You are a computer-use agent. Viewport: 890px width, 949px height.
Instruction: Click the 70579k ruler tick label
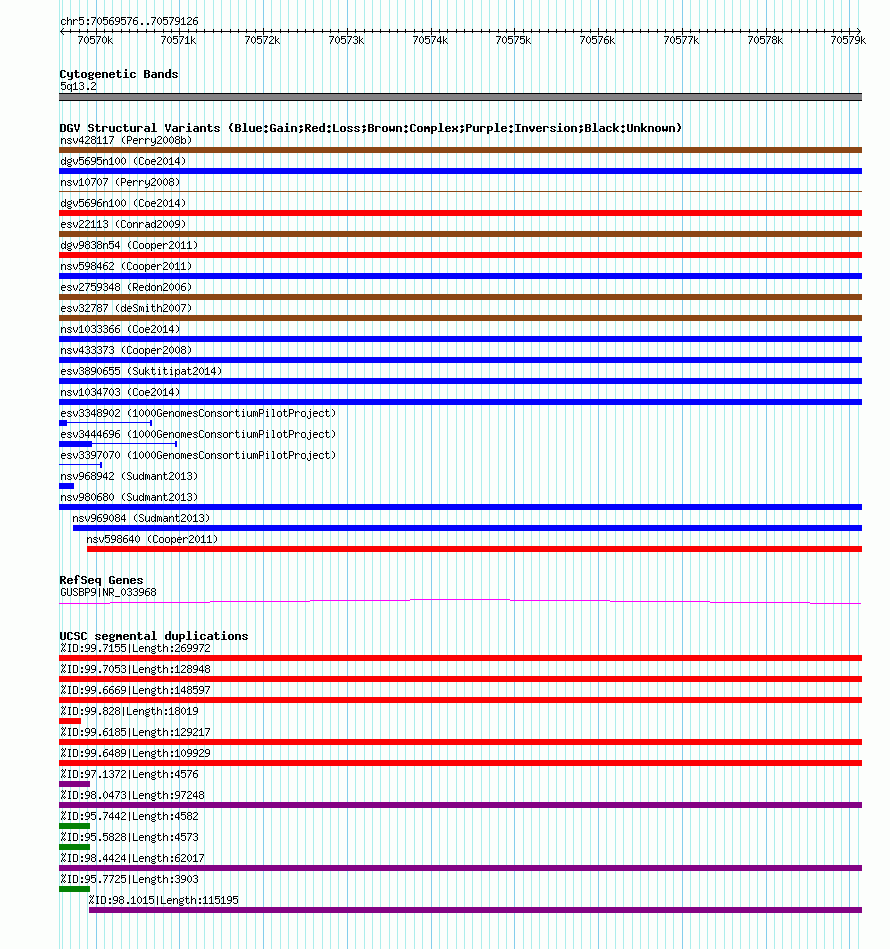[848, 40]
